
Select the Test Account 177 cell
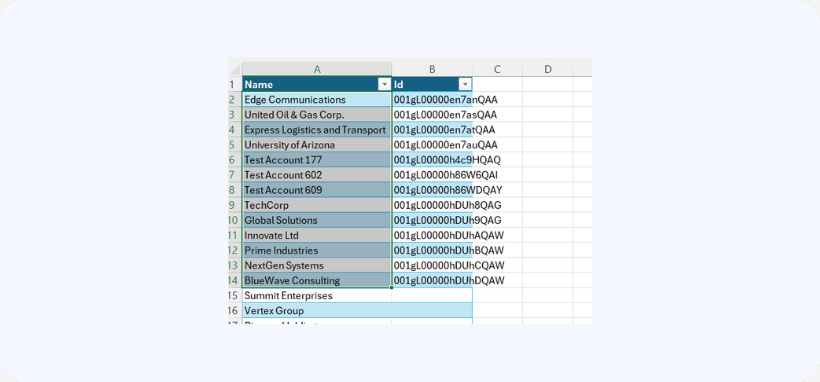(x=317, y=160)
